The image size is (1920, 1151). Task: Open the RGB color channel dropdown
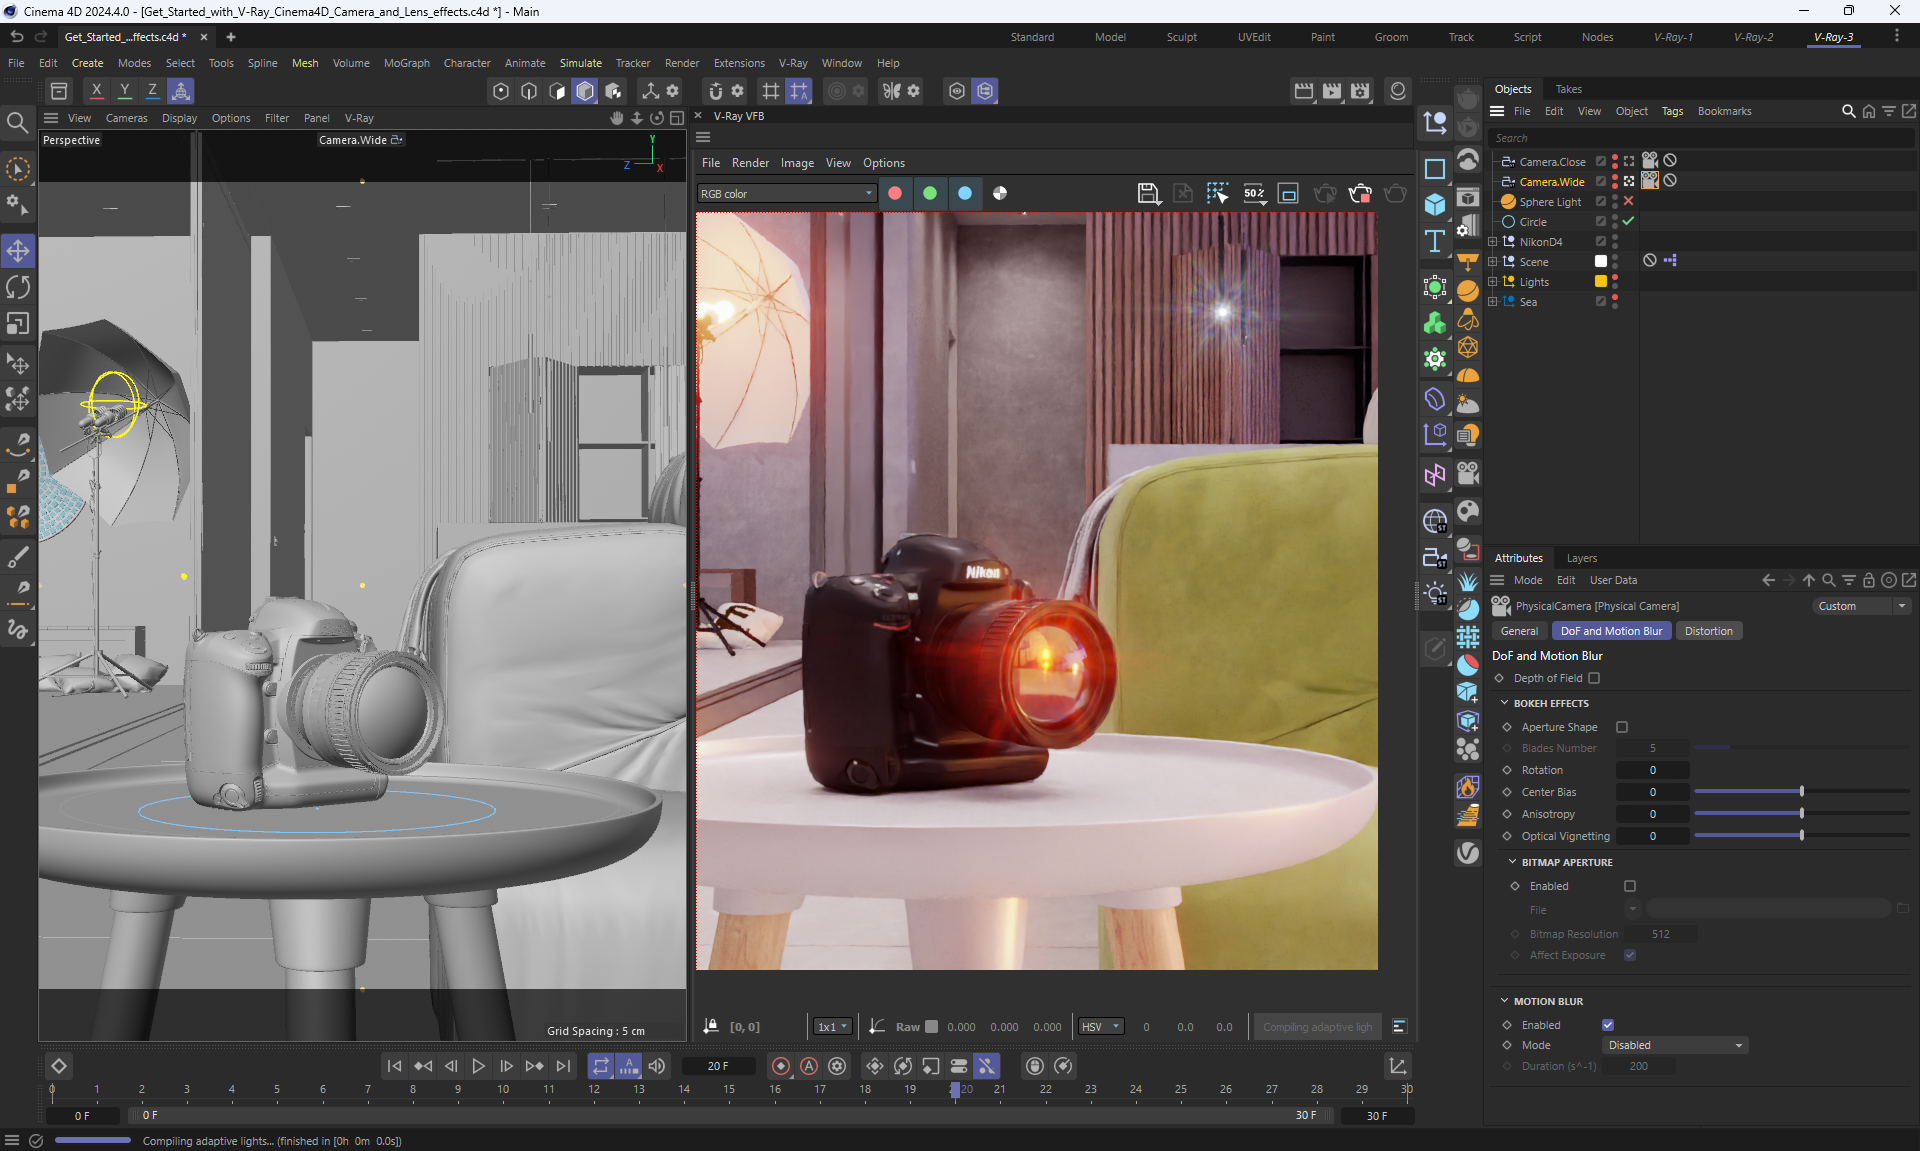coord(786,193)
